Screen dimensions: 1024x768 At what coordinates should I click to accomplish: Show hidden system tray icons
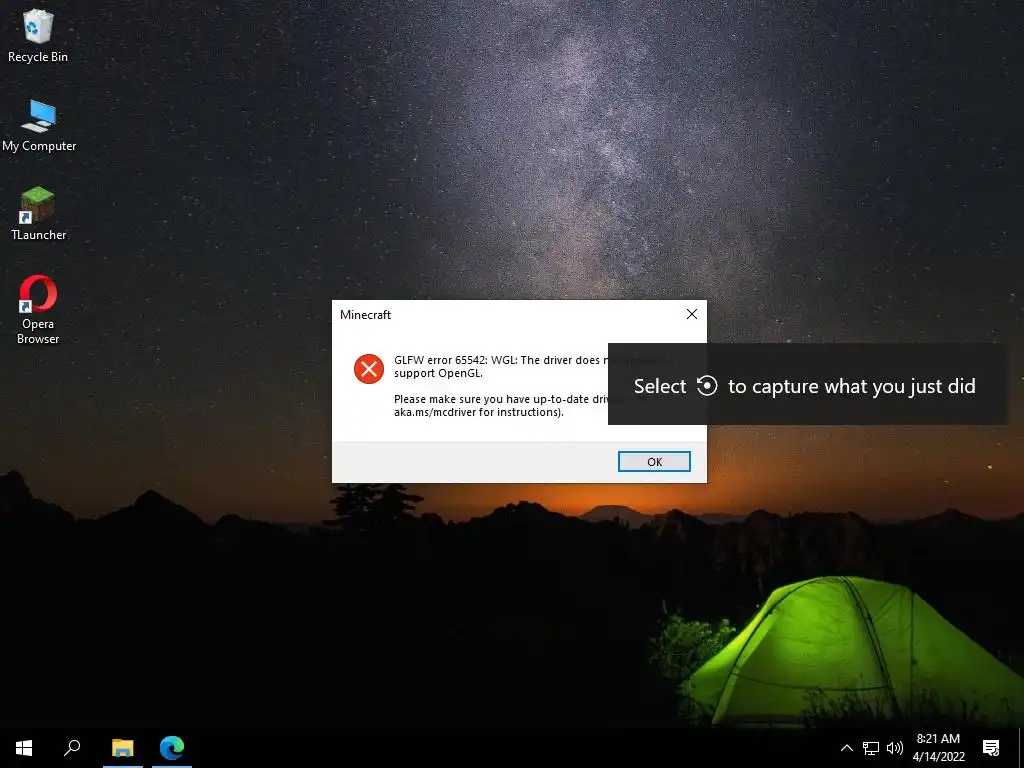click(846, 748)
